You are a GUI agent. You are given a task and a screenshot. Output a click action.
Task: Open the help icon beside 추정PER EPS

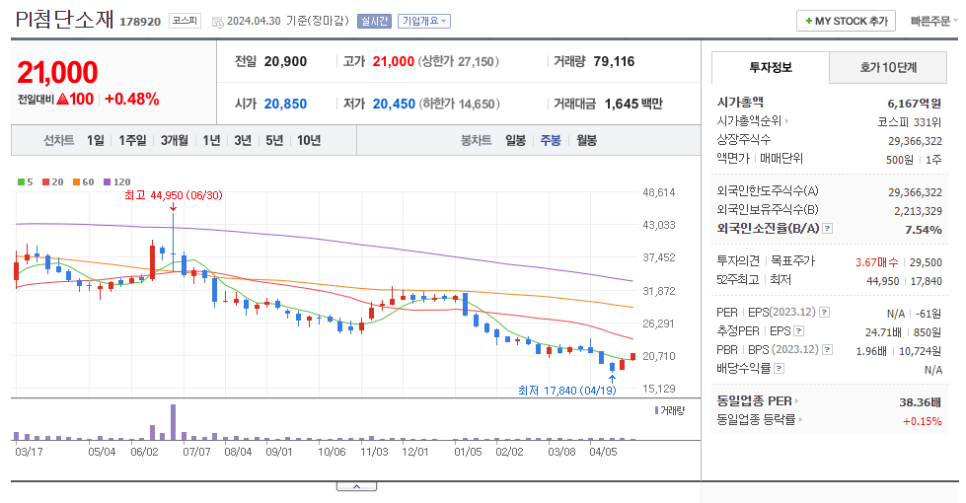[x=799, y=331]
